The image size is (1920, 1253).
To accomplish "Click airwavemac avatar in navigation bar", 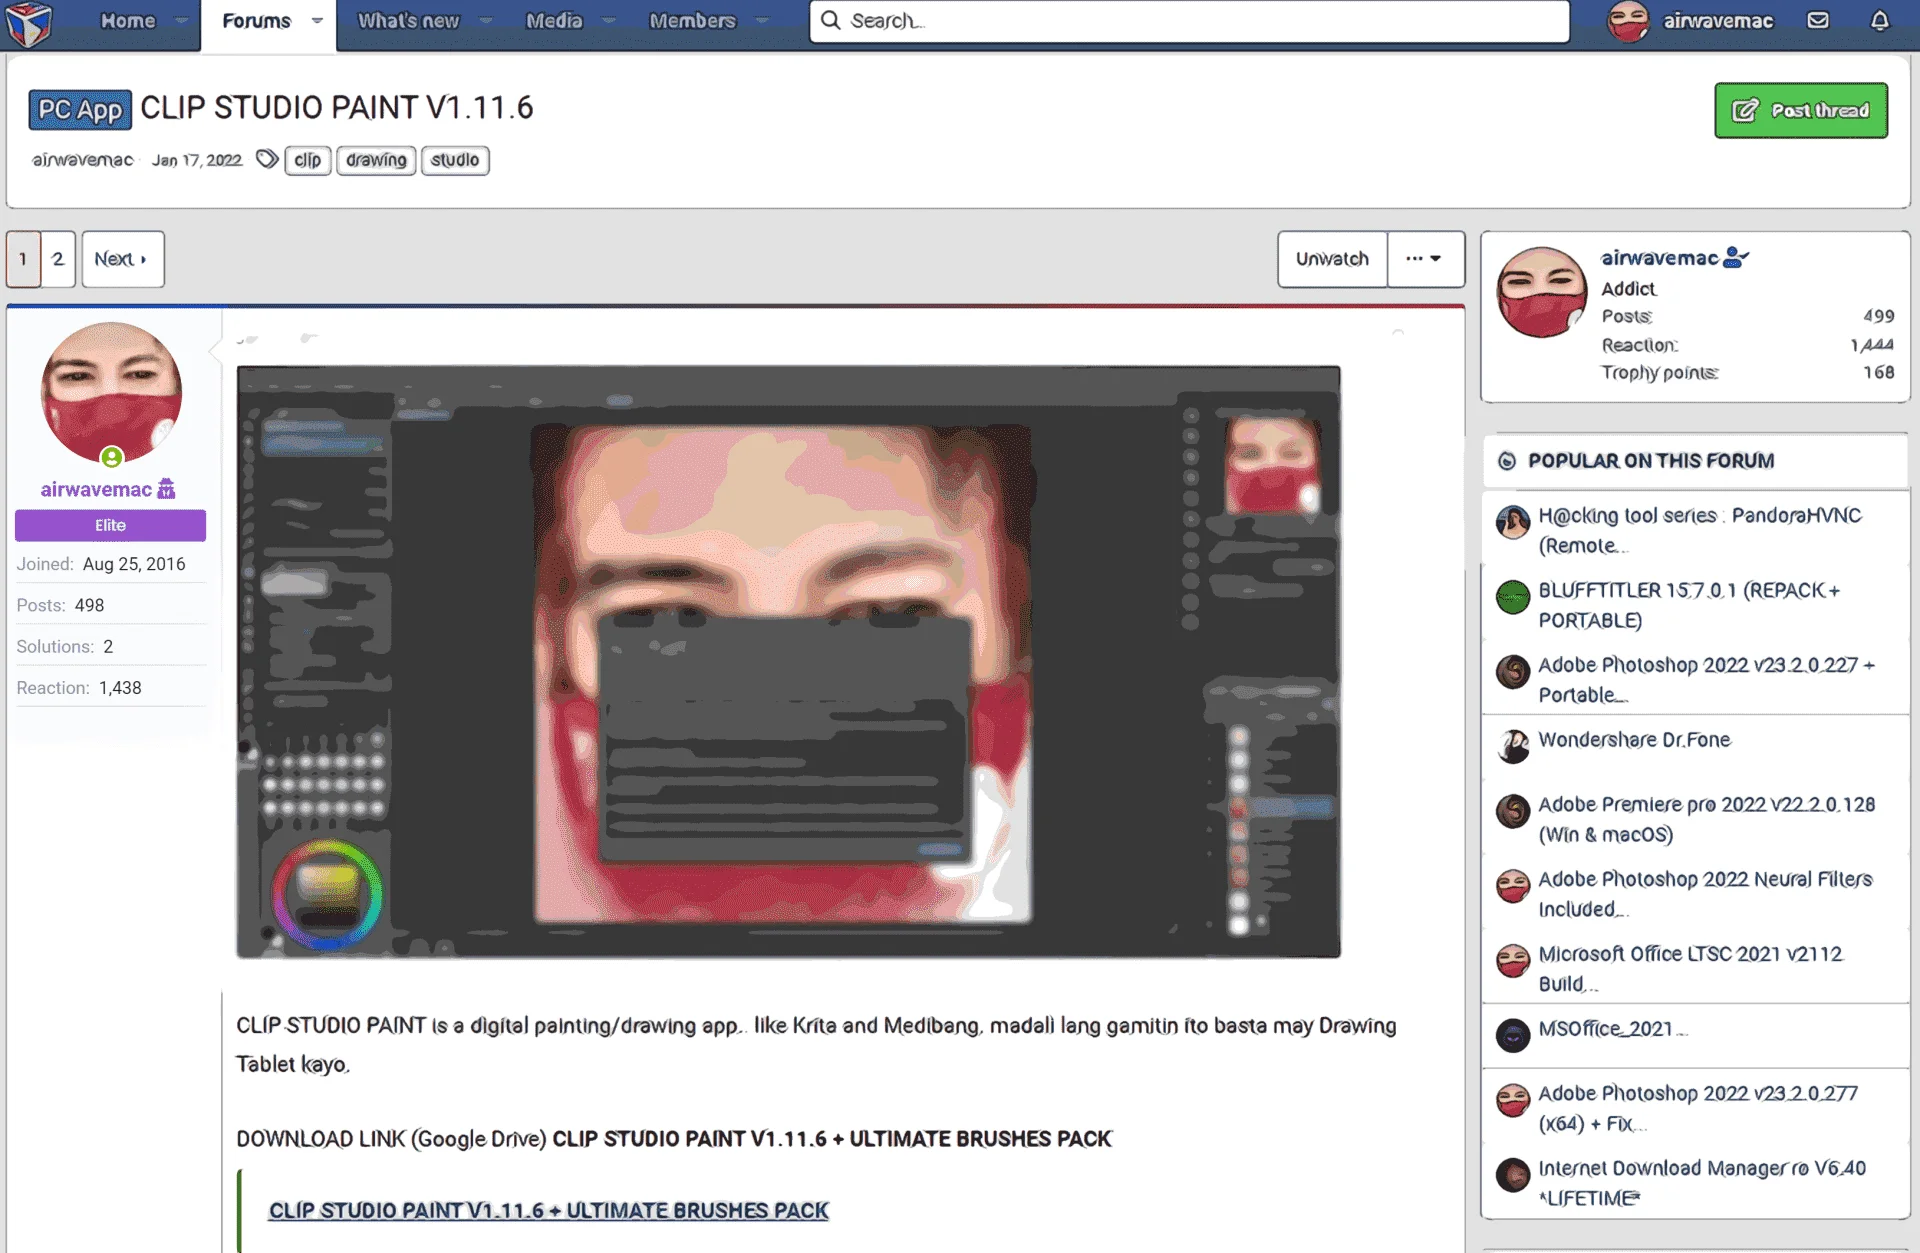I will tap(1627, 21).
